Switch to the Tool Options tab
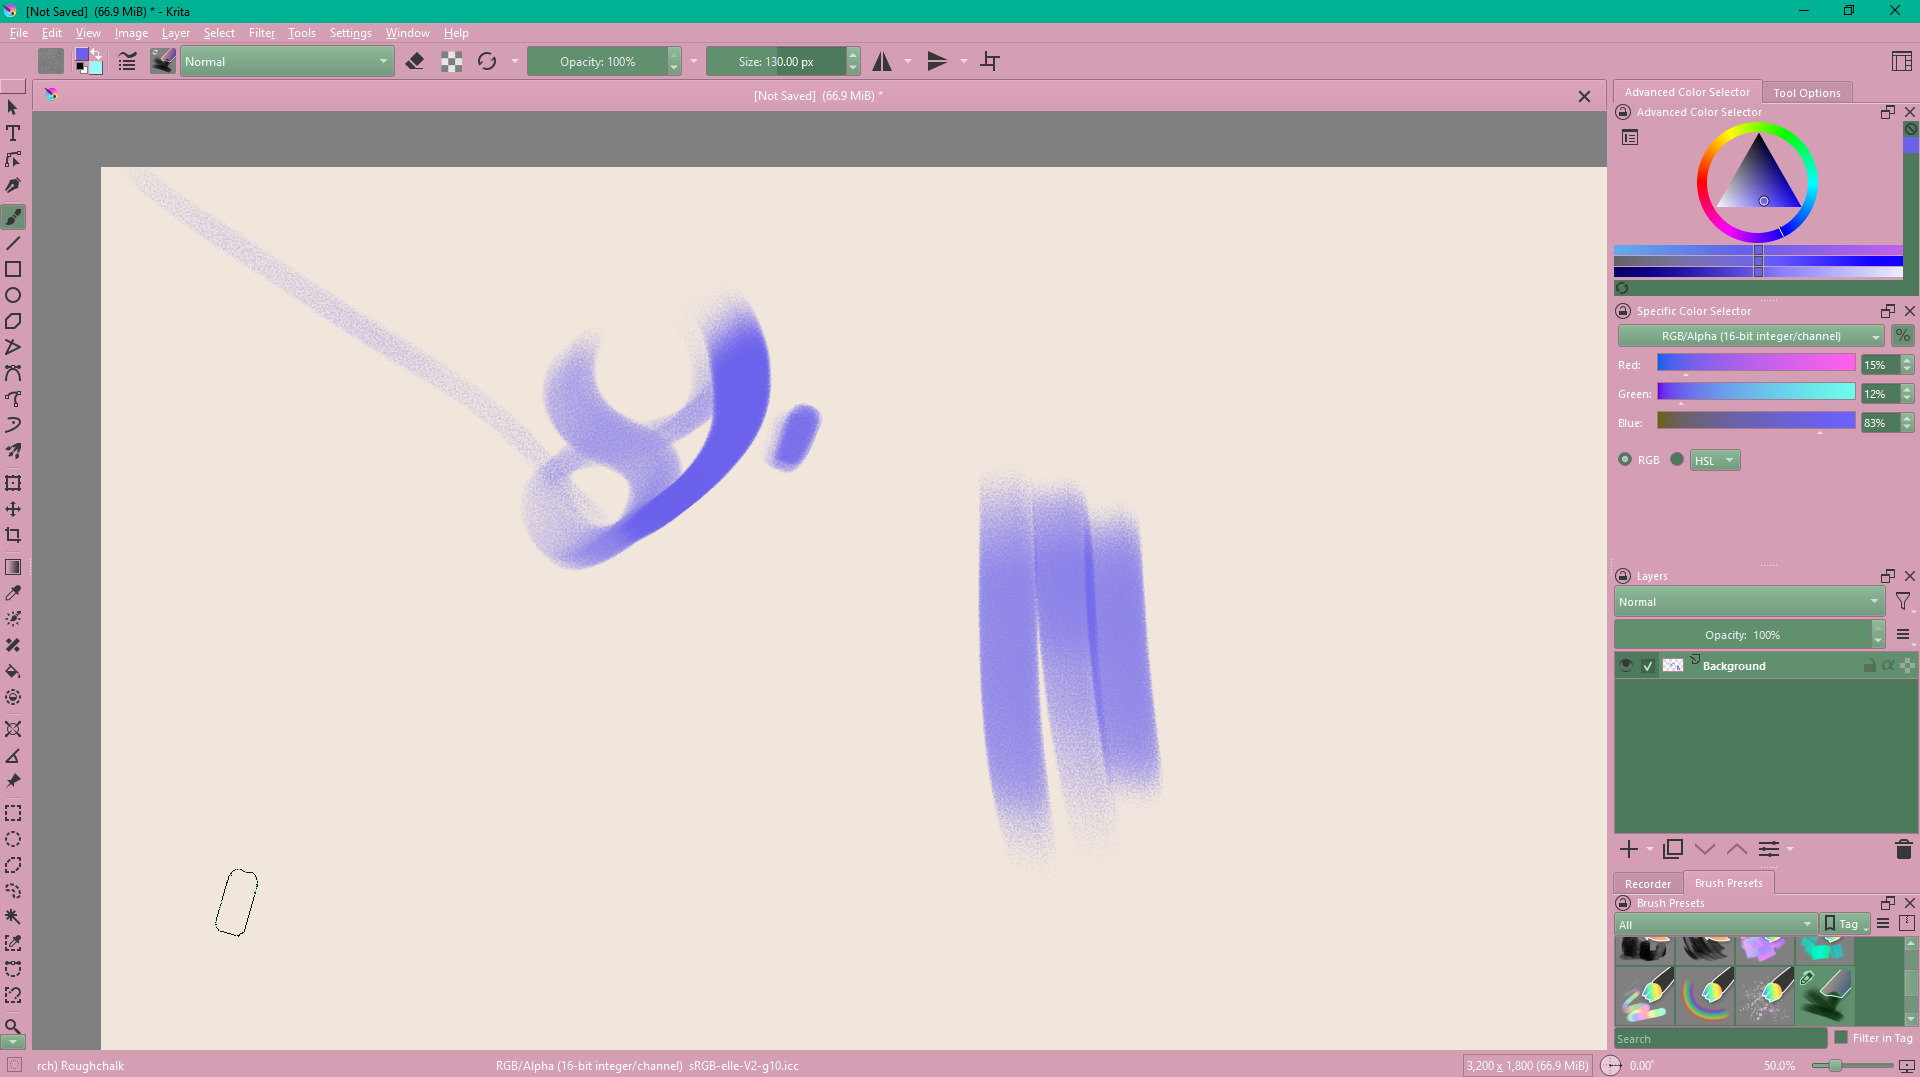 [1807, 93]
